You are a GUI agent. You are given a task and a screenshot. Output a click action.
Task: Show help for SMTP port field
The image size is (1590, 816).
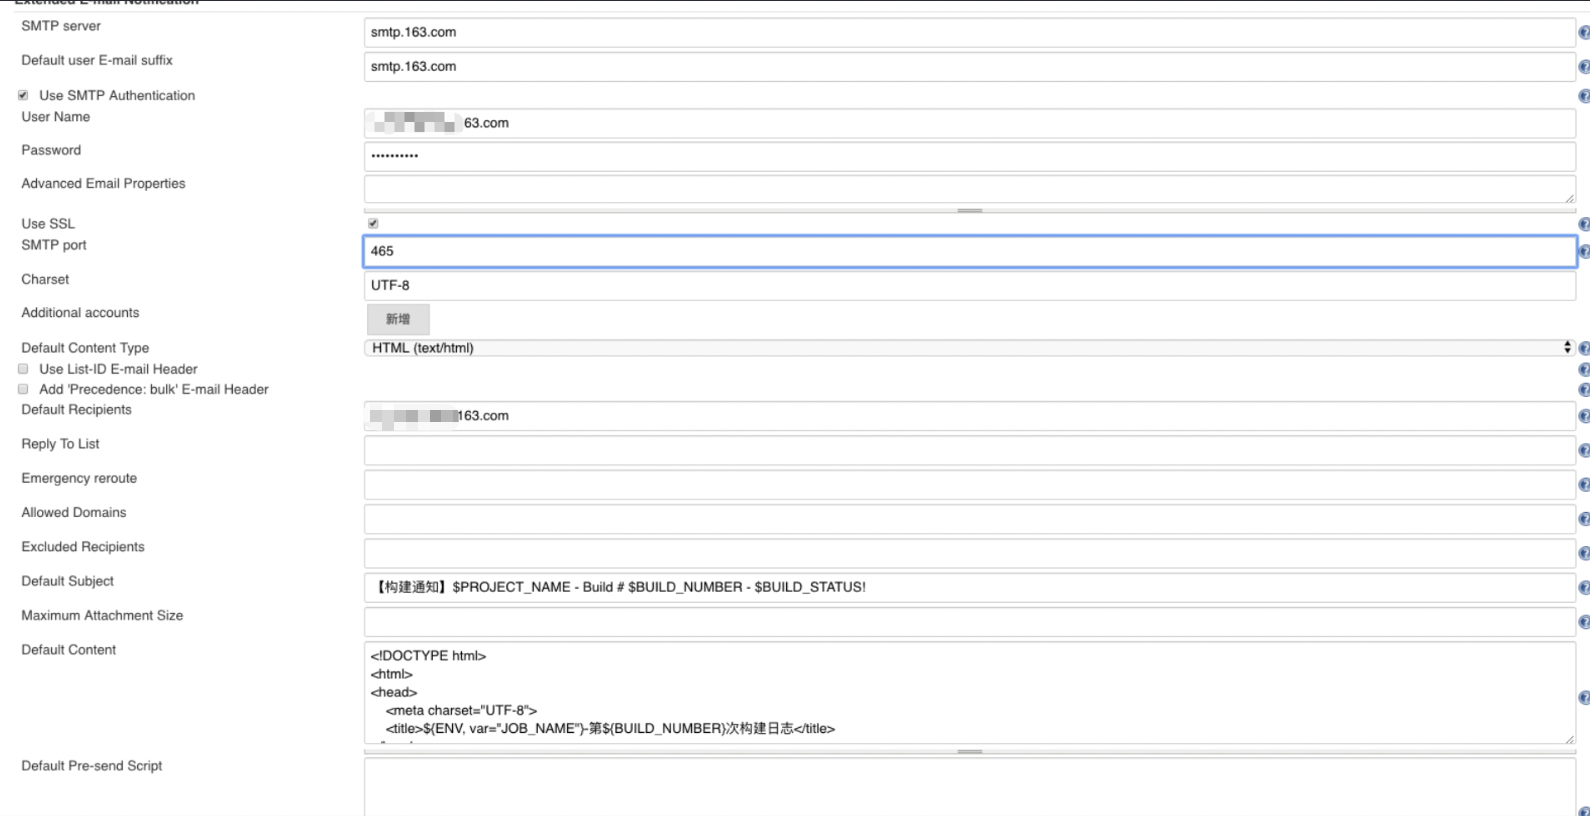(x=1583, y=252)
